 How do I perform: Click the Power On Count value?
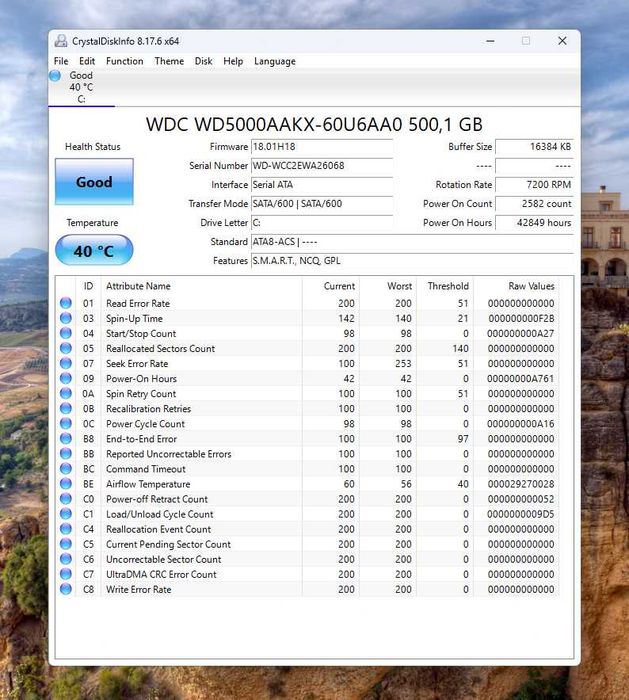click(x=534, y=204)
